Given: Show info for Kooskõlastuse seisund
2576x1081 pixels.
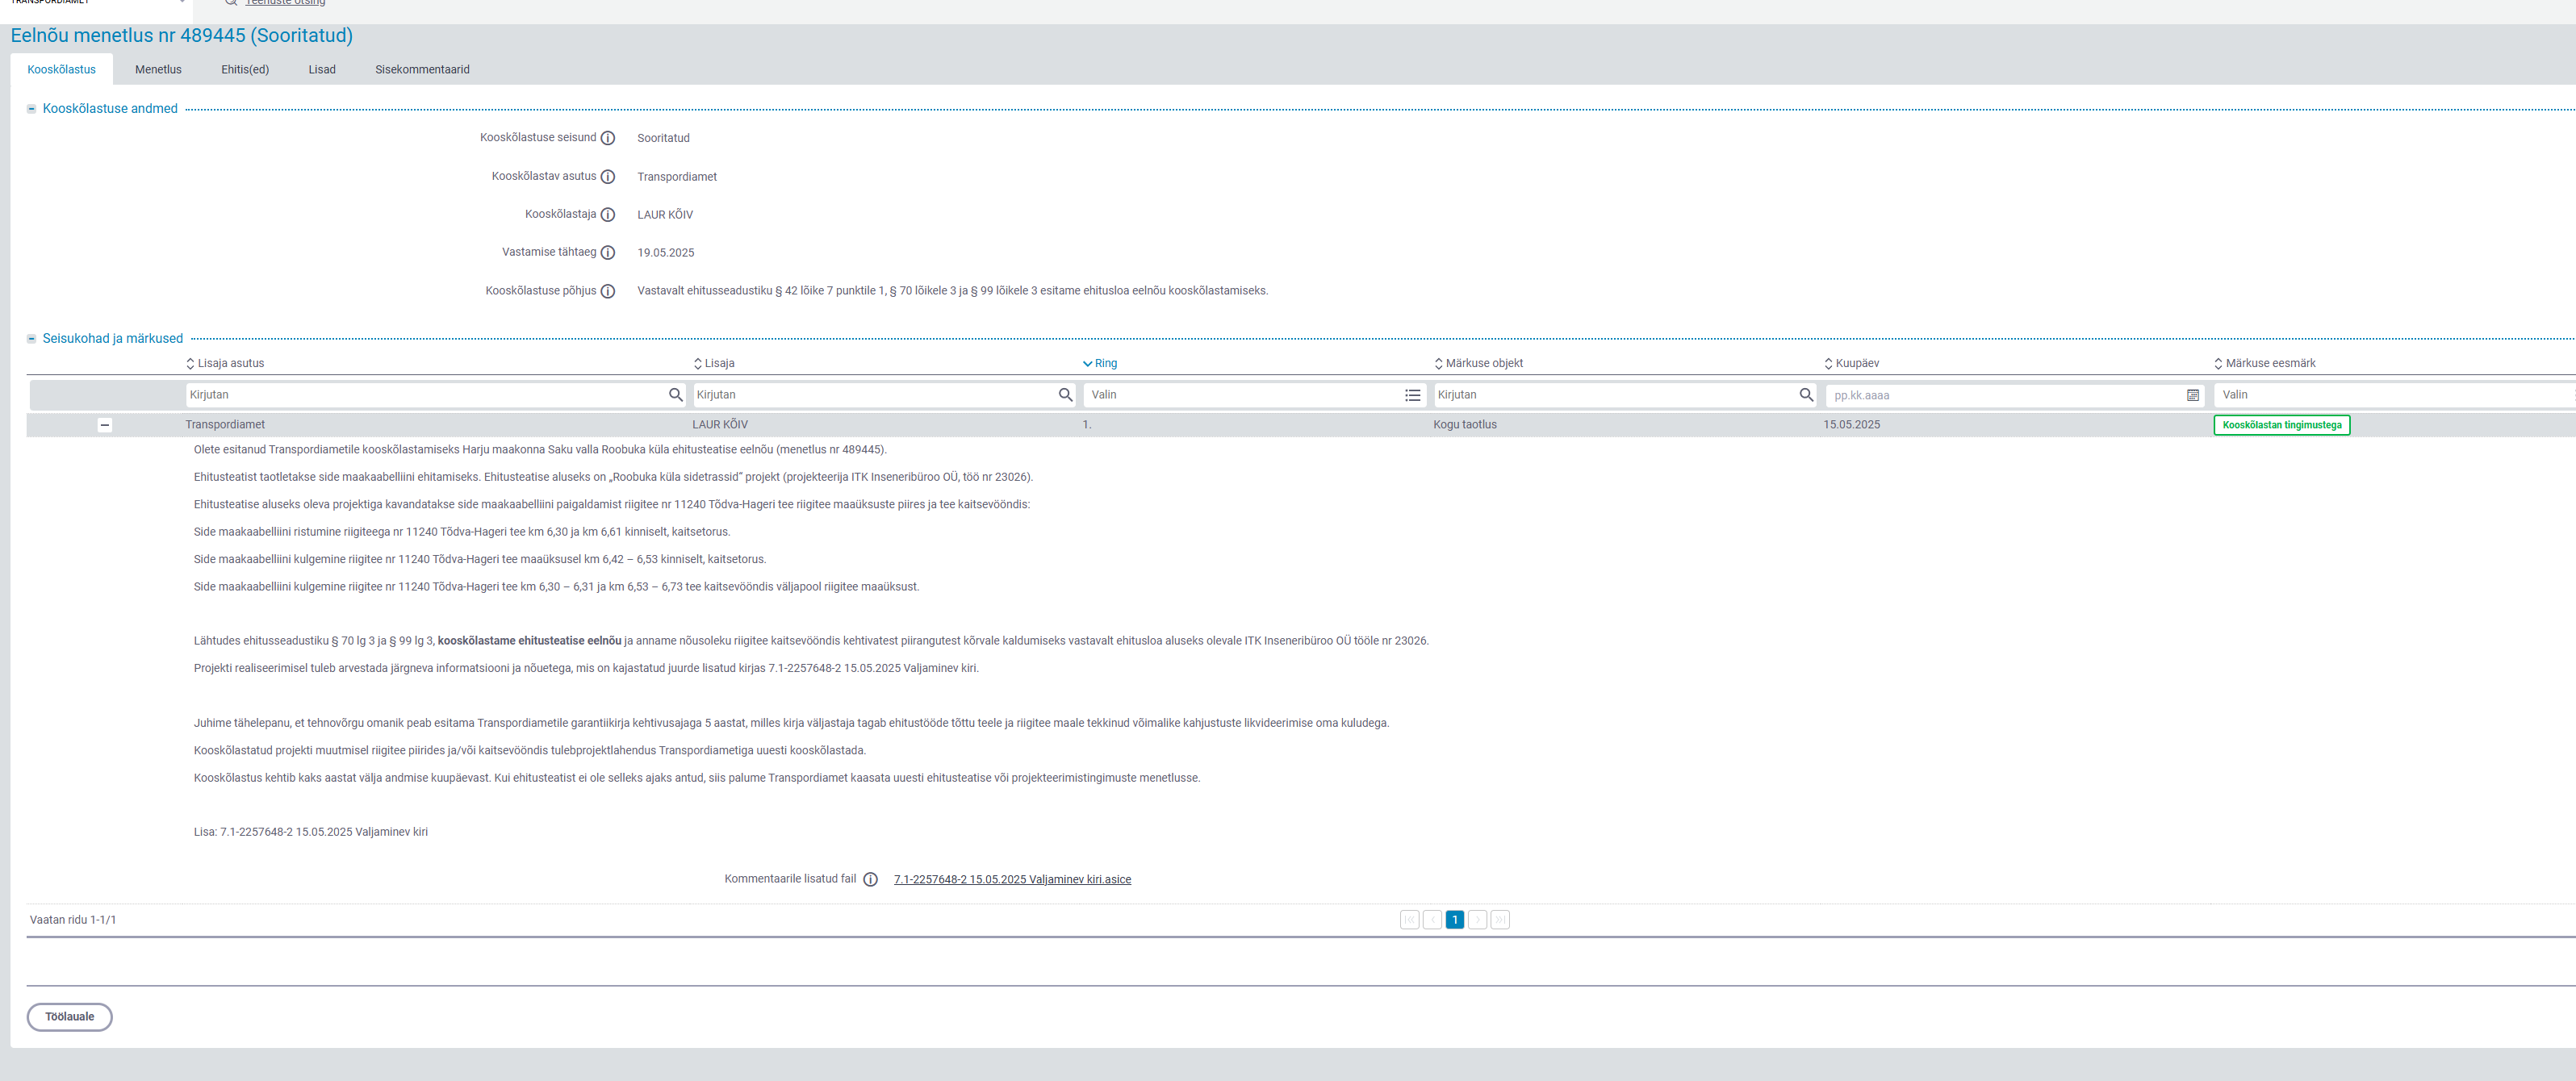Looking at the screenshot, I should (x=608, y=138).
